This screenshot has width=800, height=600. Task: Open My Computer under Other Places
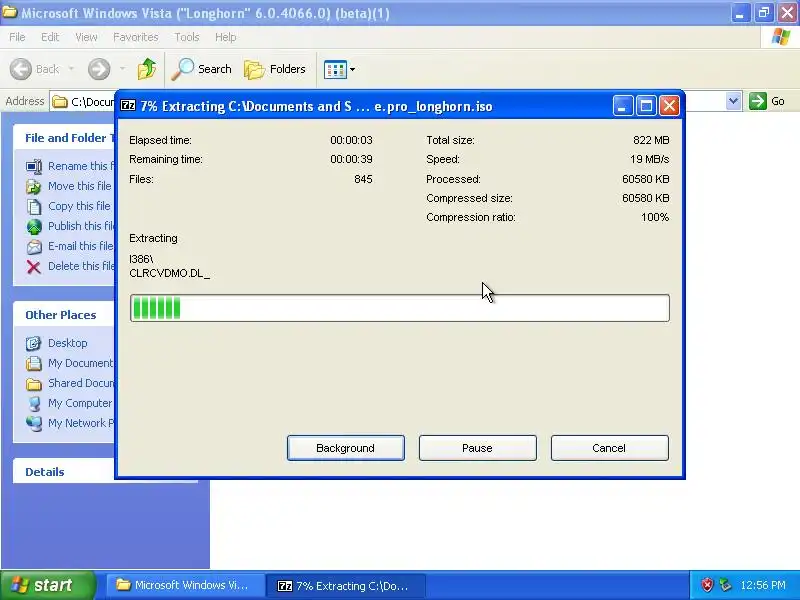[80, 403]
